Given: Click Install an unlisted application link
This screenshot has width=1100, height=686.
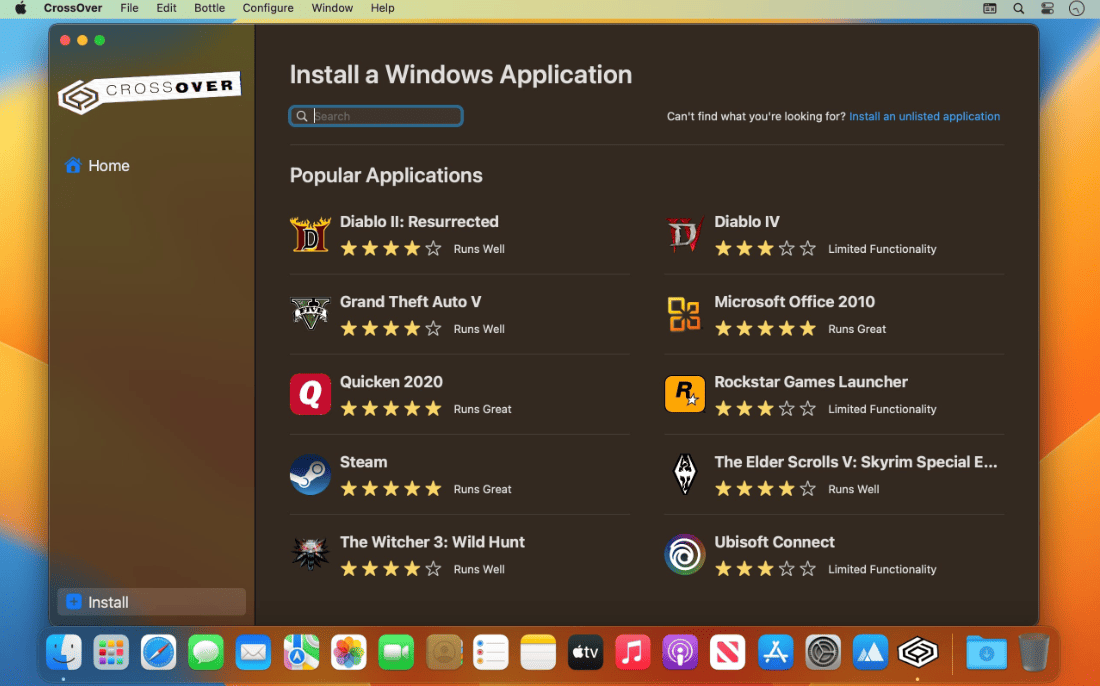Looking at the screenshot, I should (x=925, y=116).
